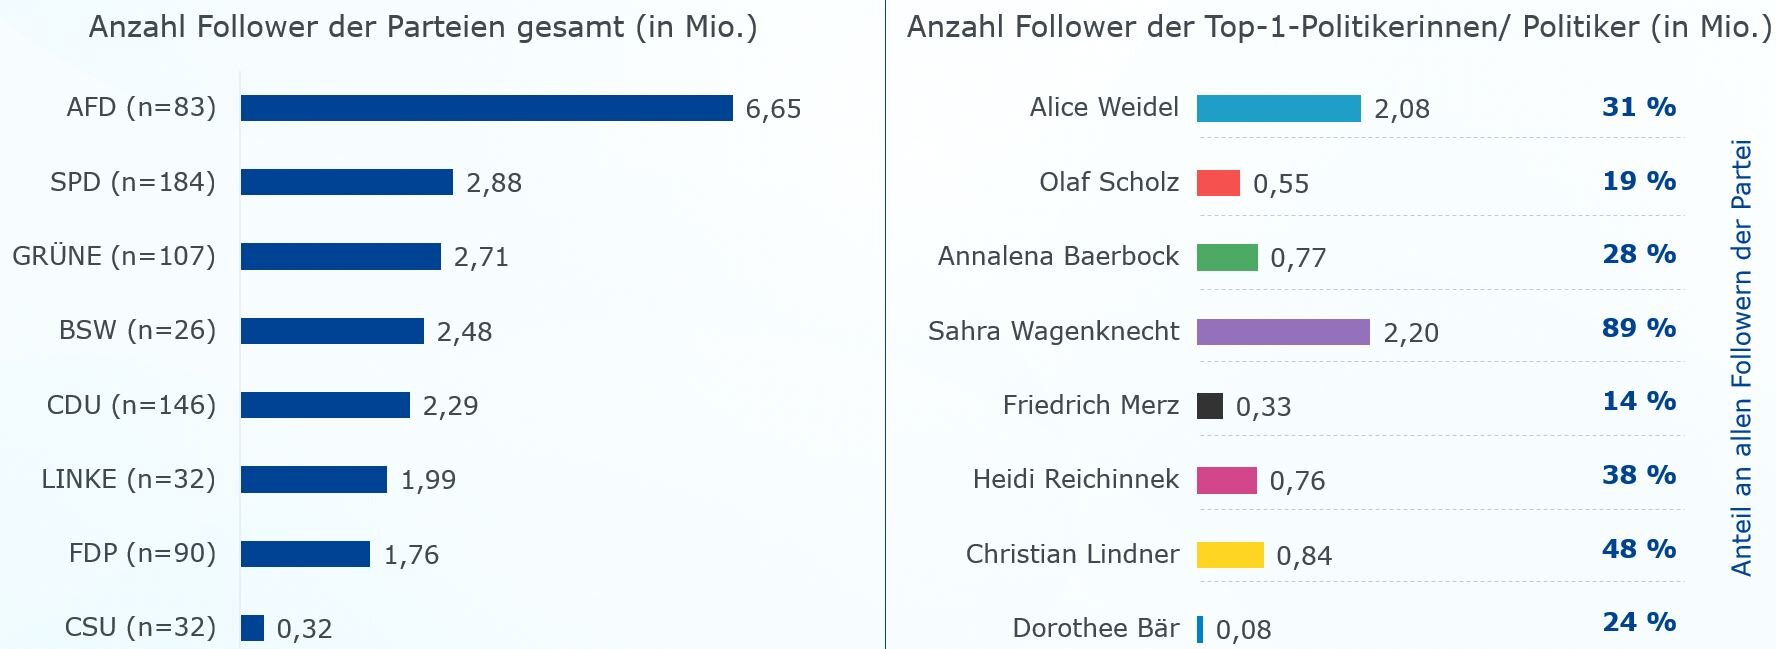Click the small CSU bar

tap(252, 628)
